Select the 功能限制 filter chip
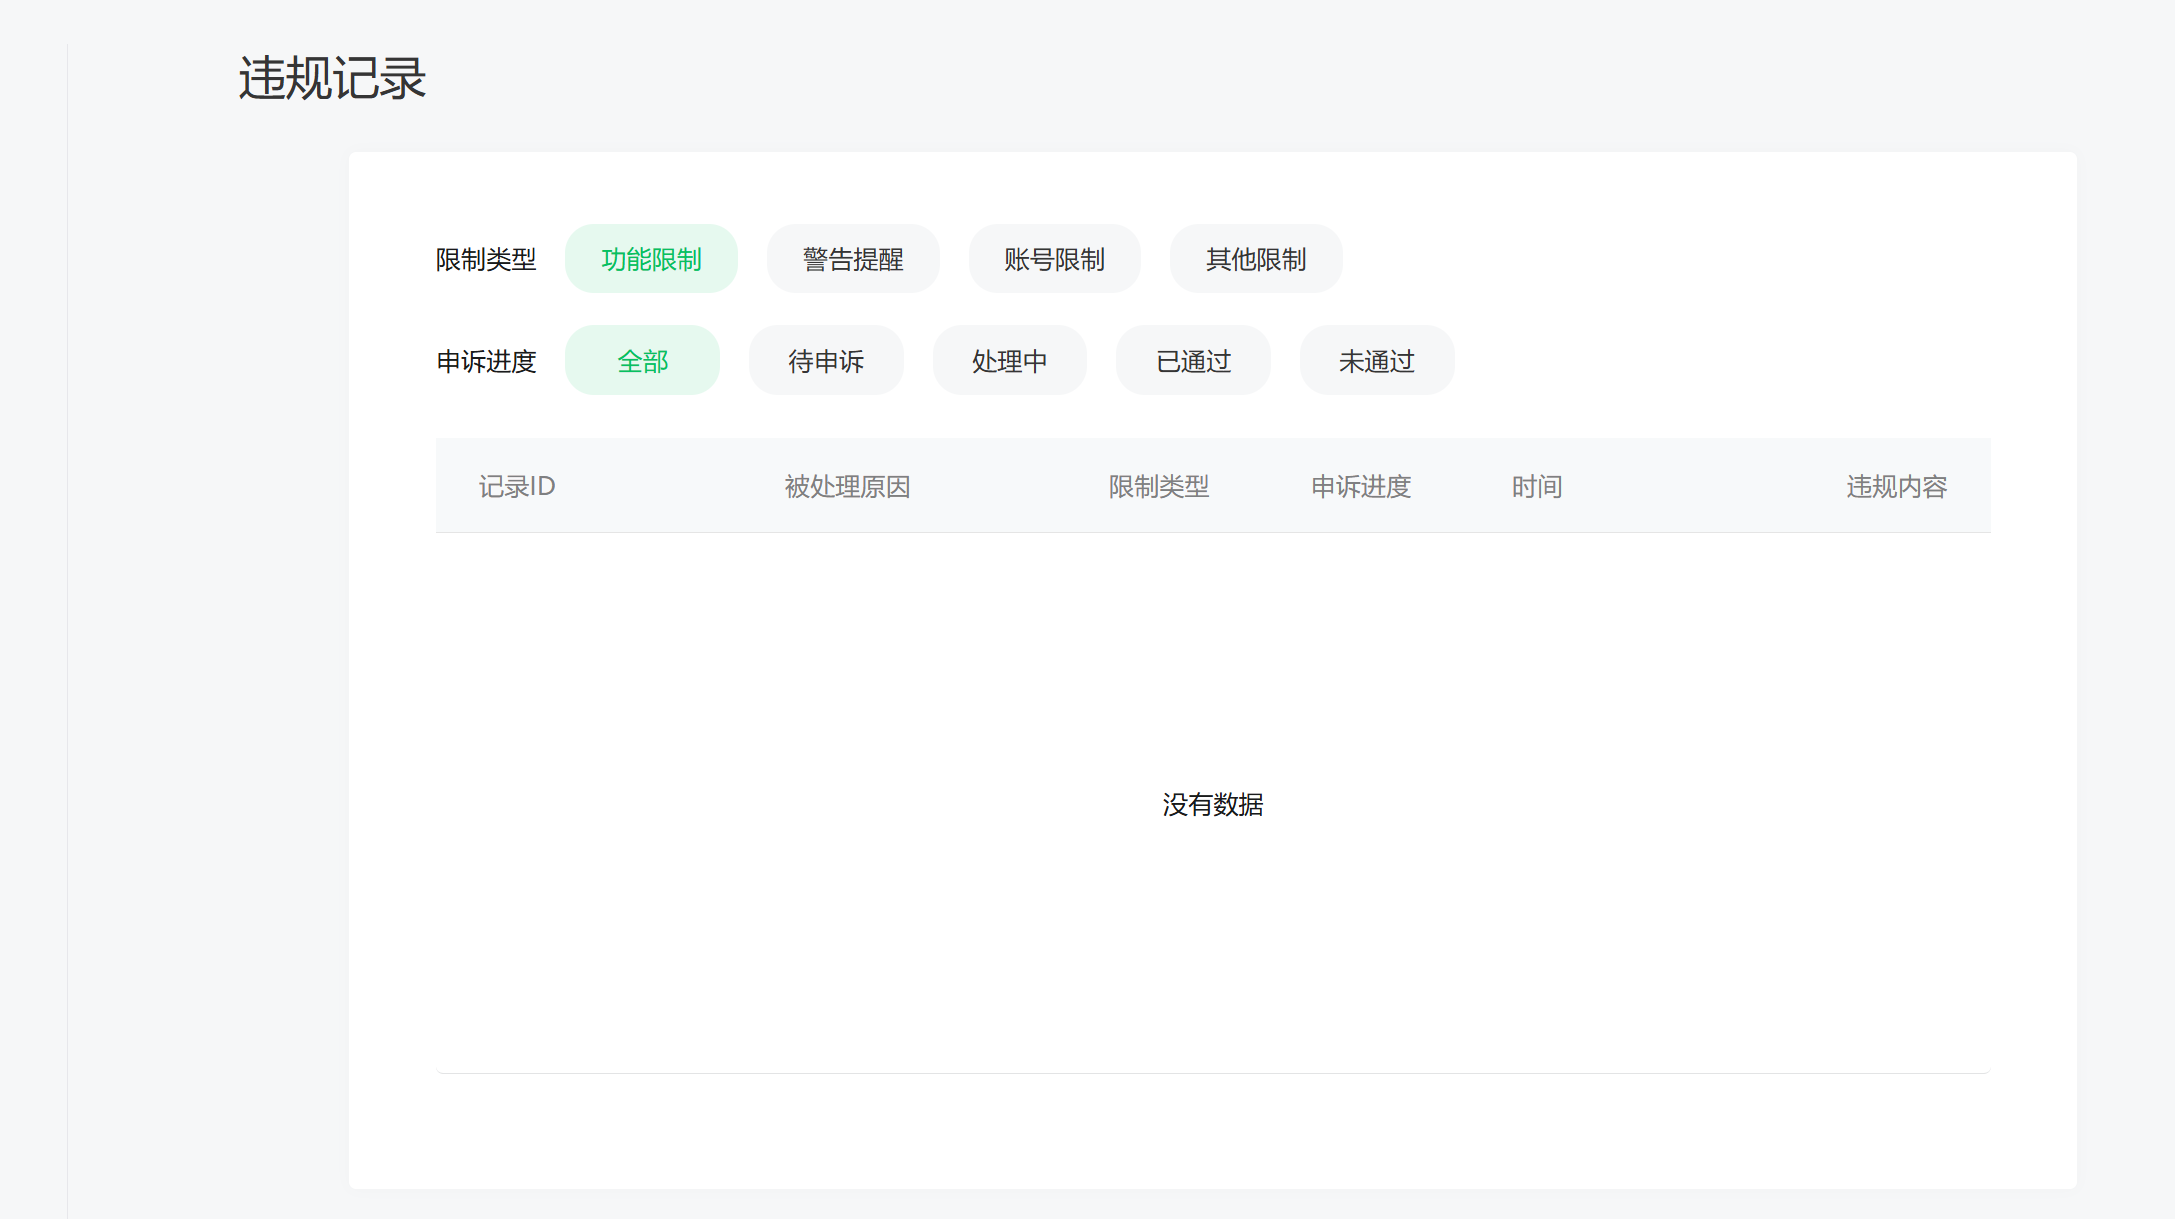The width and height of the screenshot is (2175, 1219). [x=651, y=259]
